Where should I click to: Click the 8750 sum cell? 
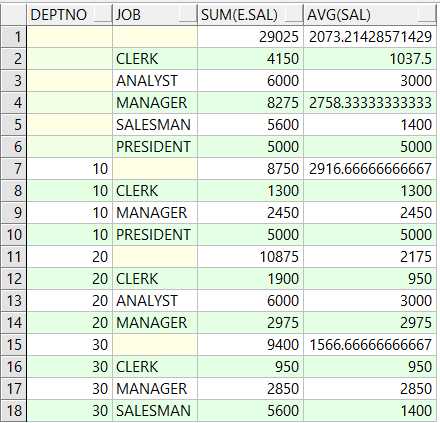(251, 169)
